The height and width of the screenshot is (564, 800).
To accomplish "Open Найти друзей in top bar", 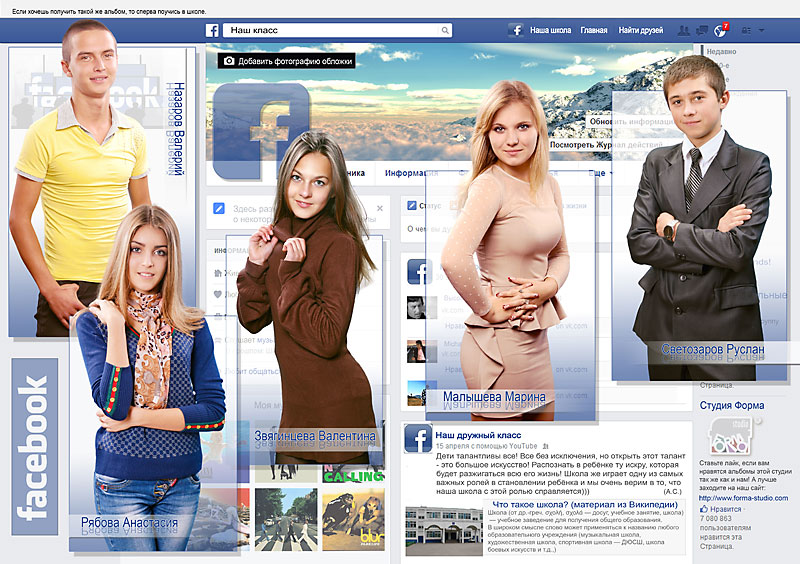I will click(x=641, y=31).
